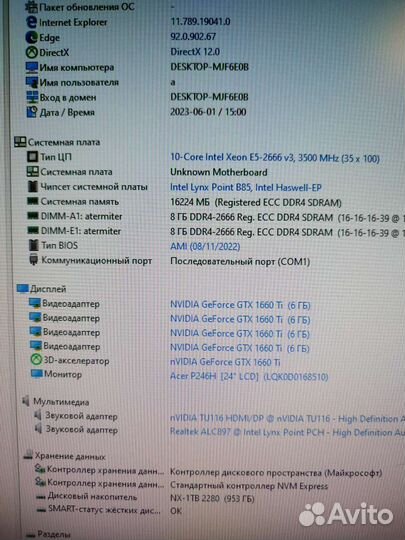Viewport: 405px width, 540px height.
Task: Select the Мультимедиа section header
Action: [x=61, y=402]
